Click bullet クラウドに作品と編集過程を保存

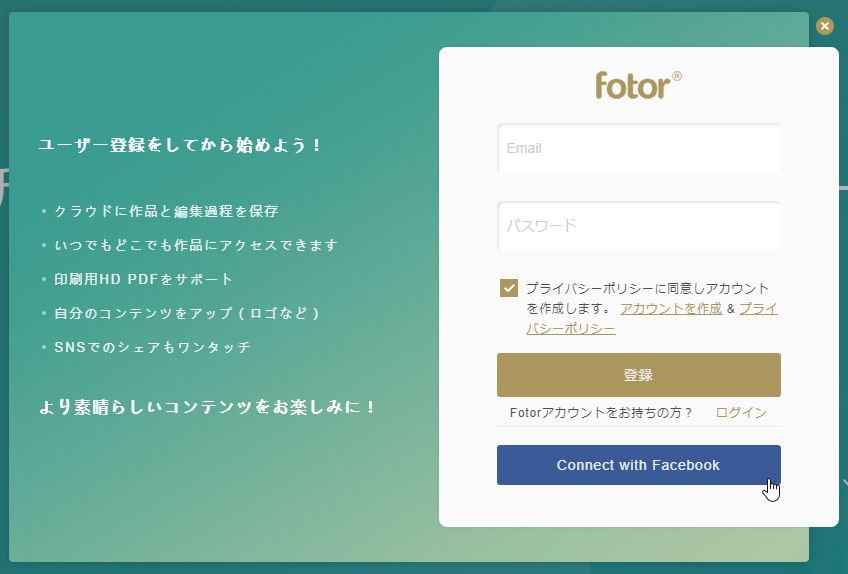(166, 211)
